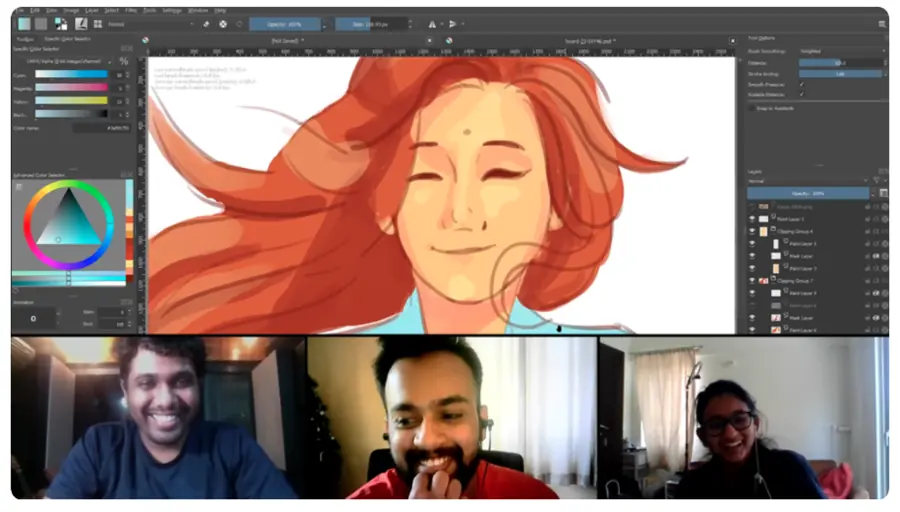Screen dimensions: 900x512
Task: Switch to the board .psd document tab
Action: click(589, 41)
